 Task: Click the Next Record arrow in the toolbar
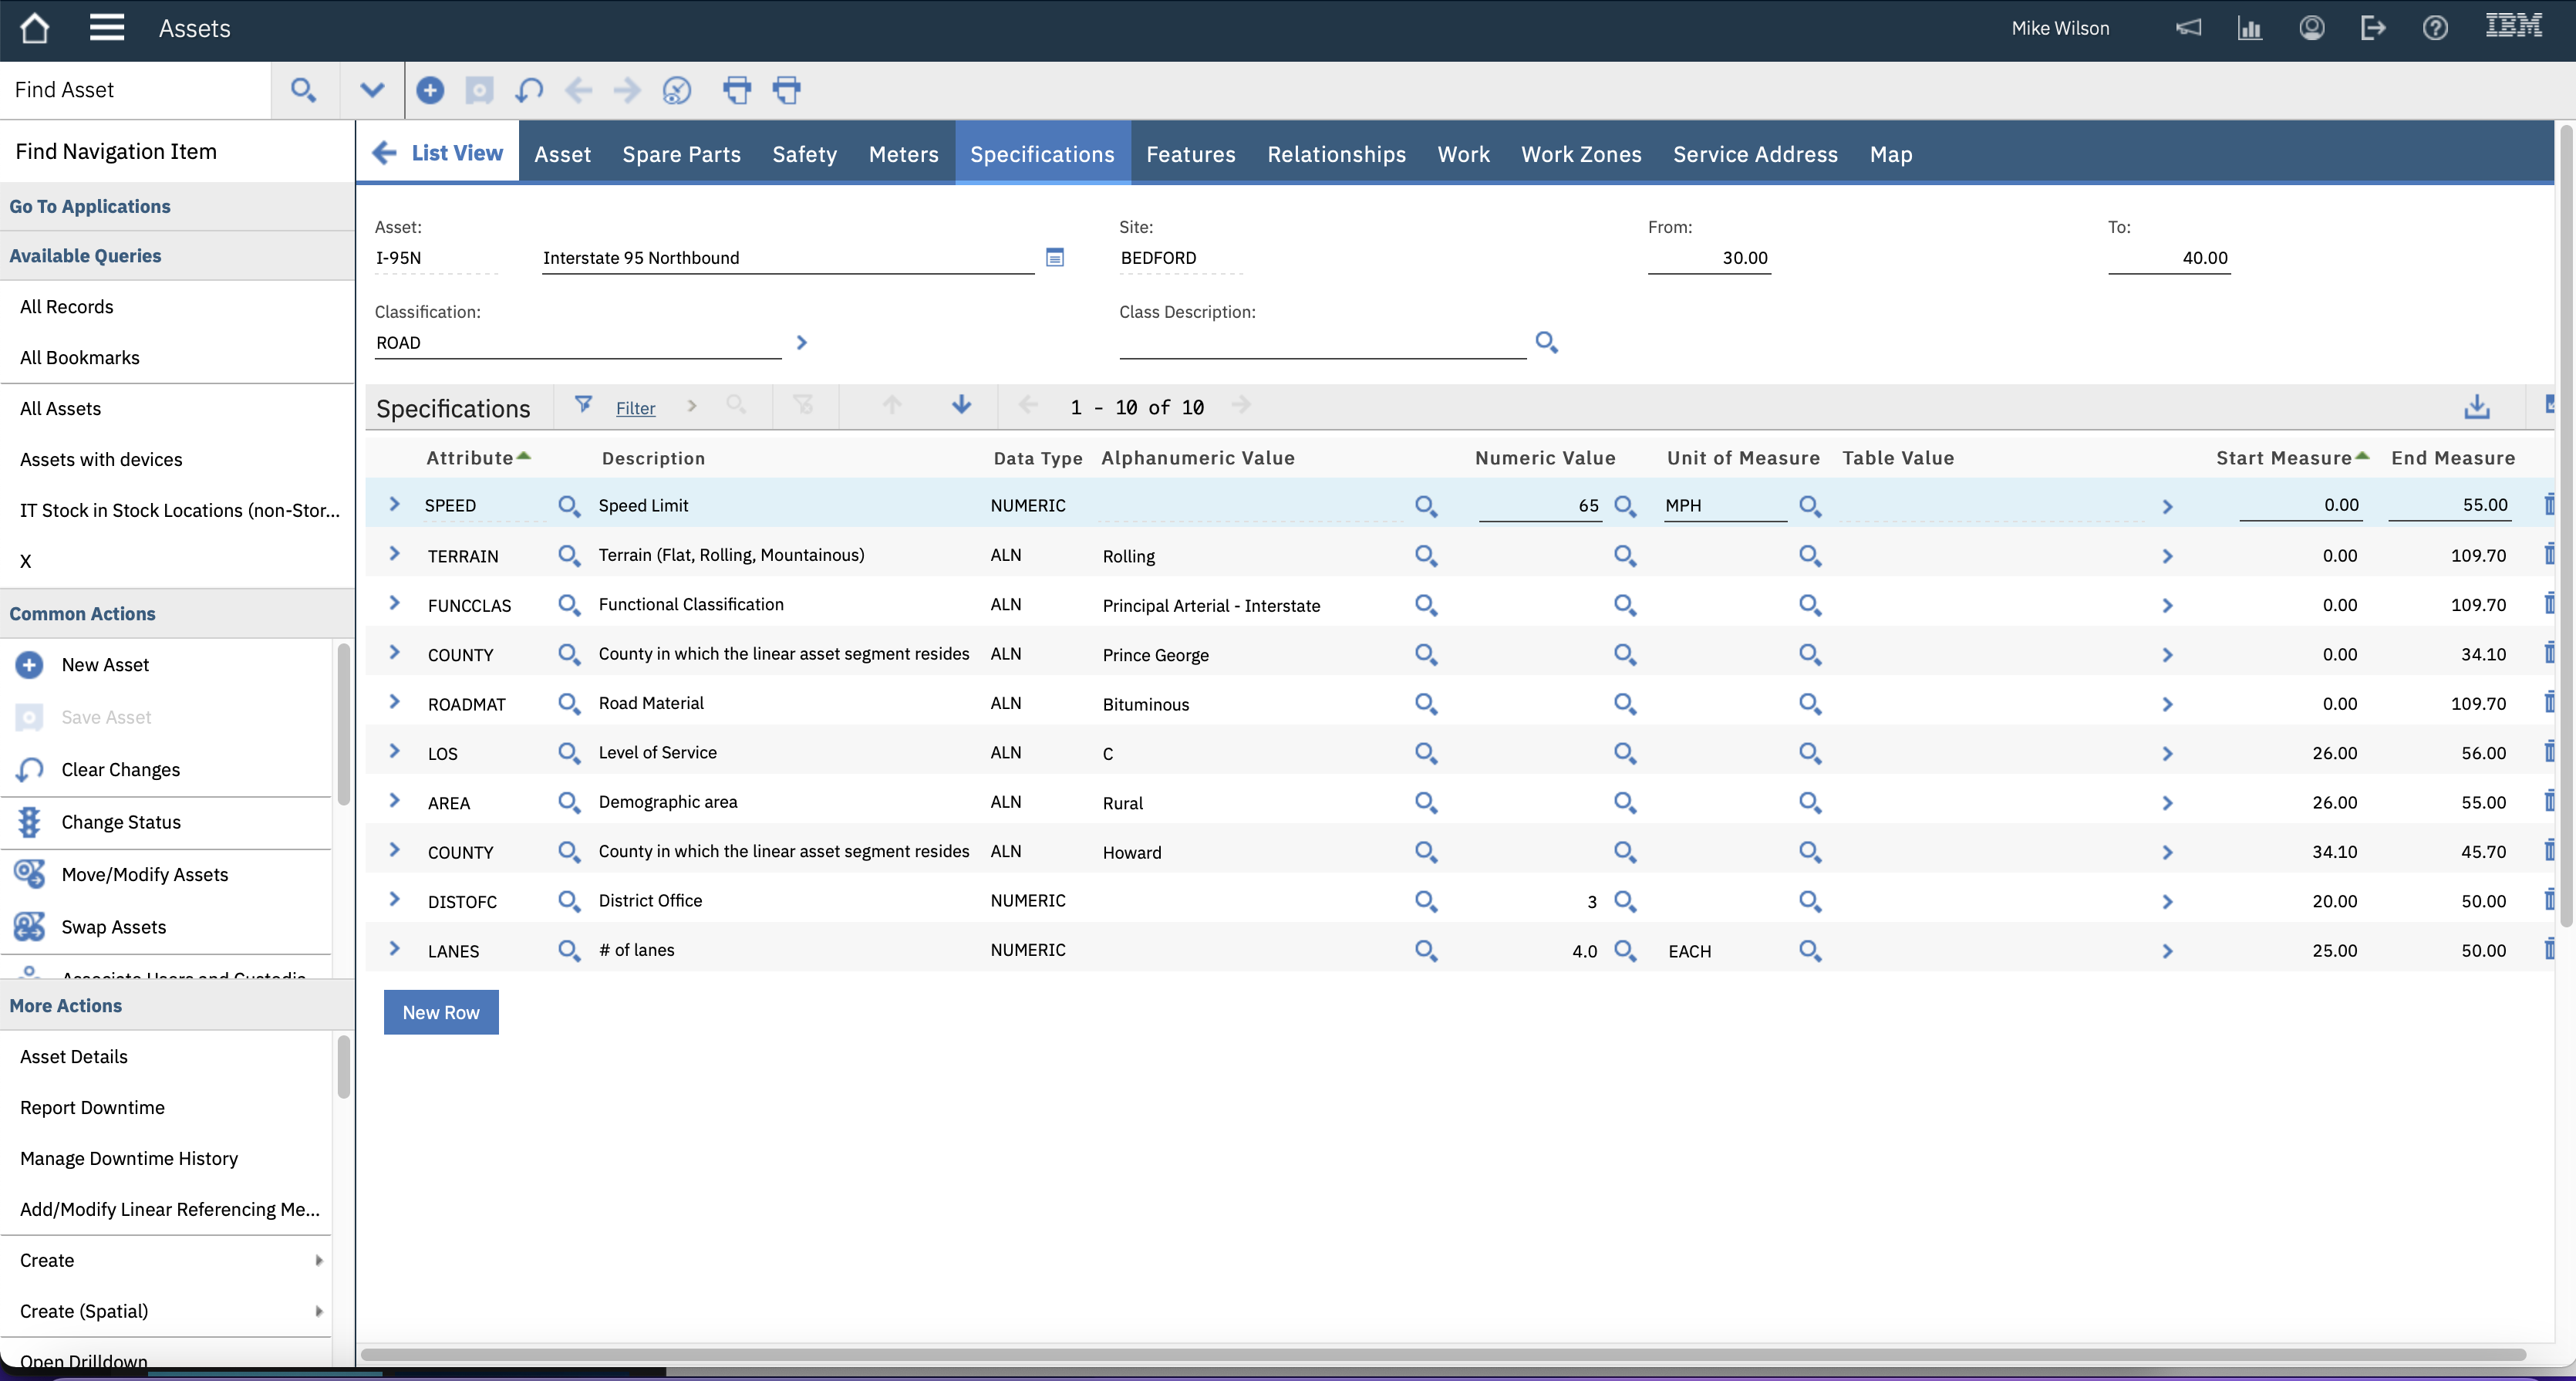627,89
